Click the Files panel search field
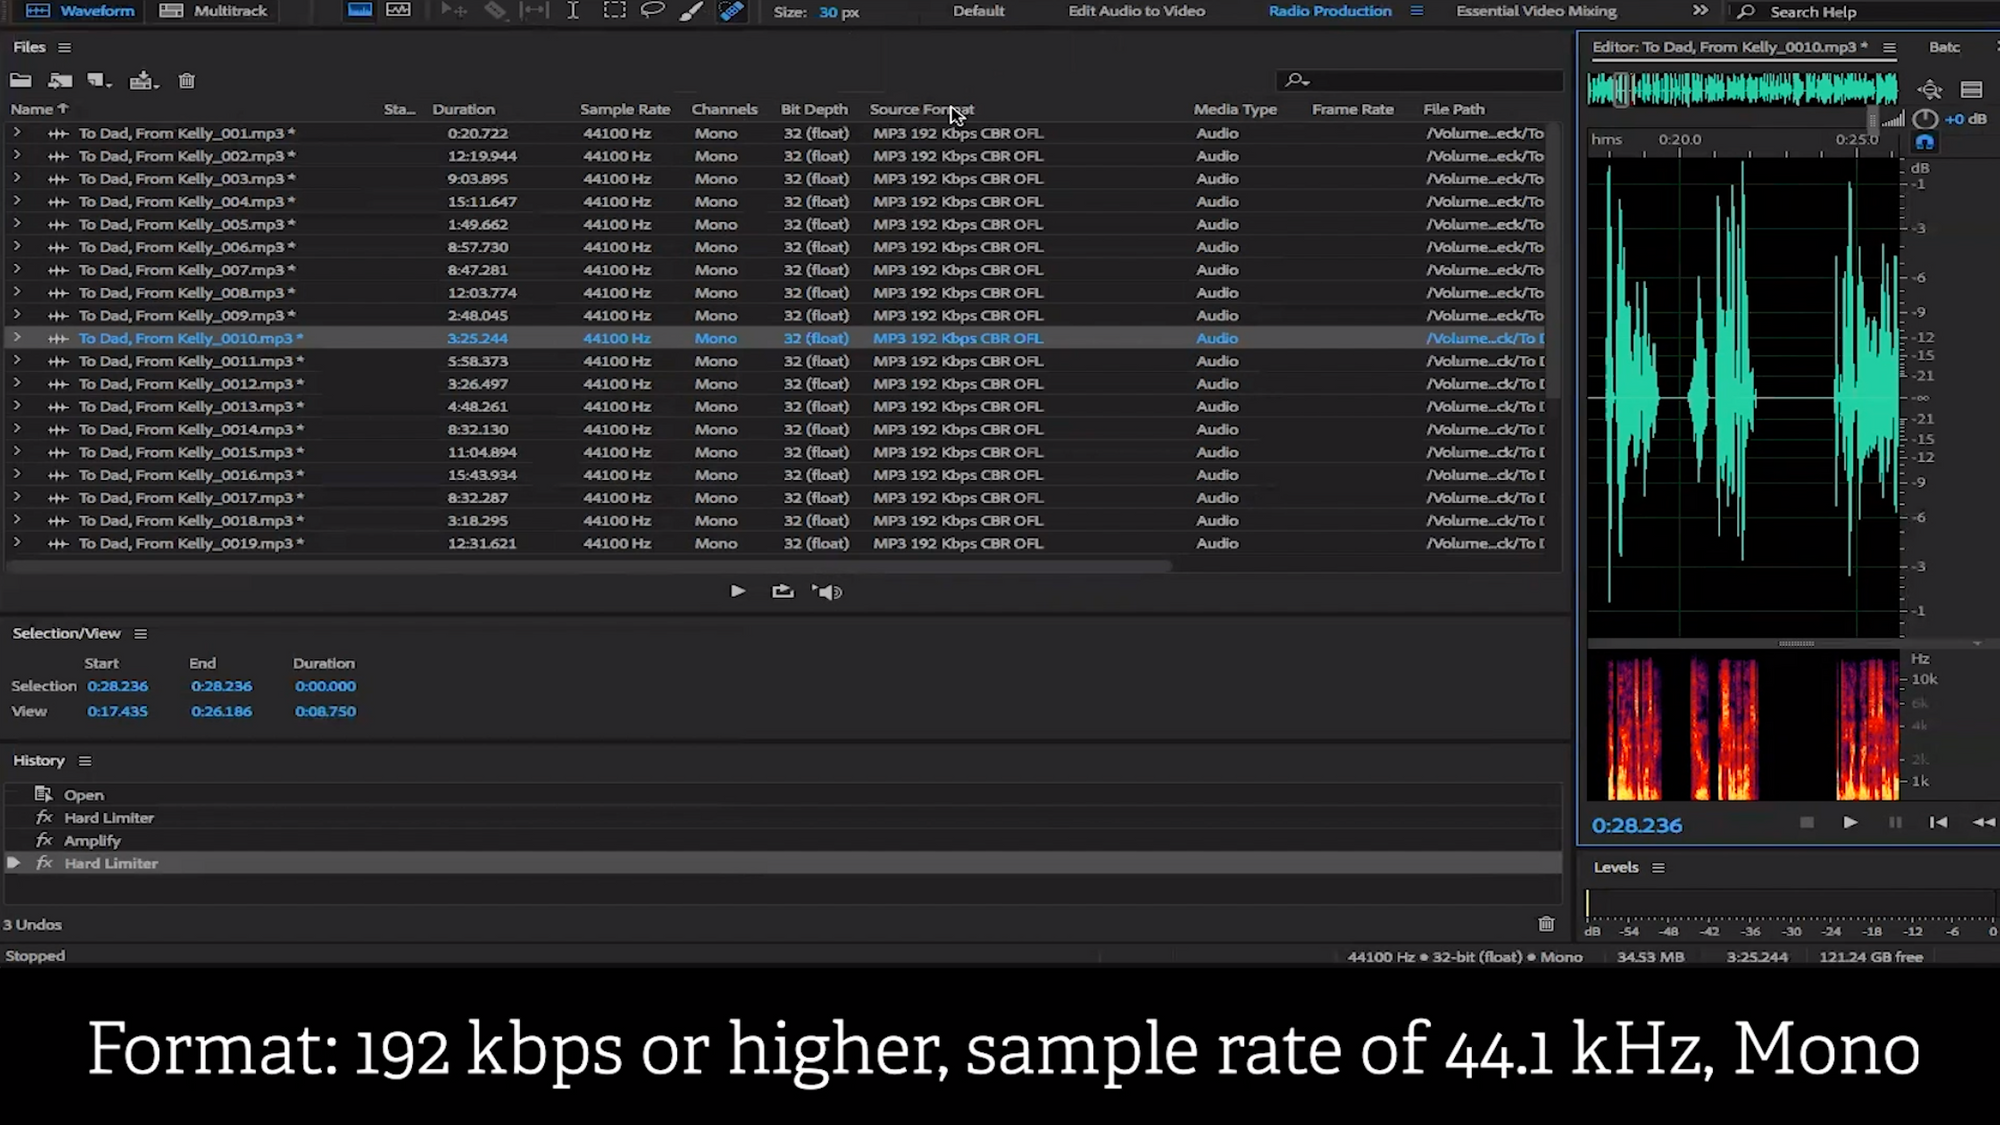Viewport: 2000px width, 1125px height. point(1420,80)
